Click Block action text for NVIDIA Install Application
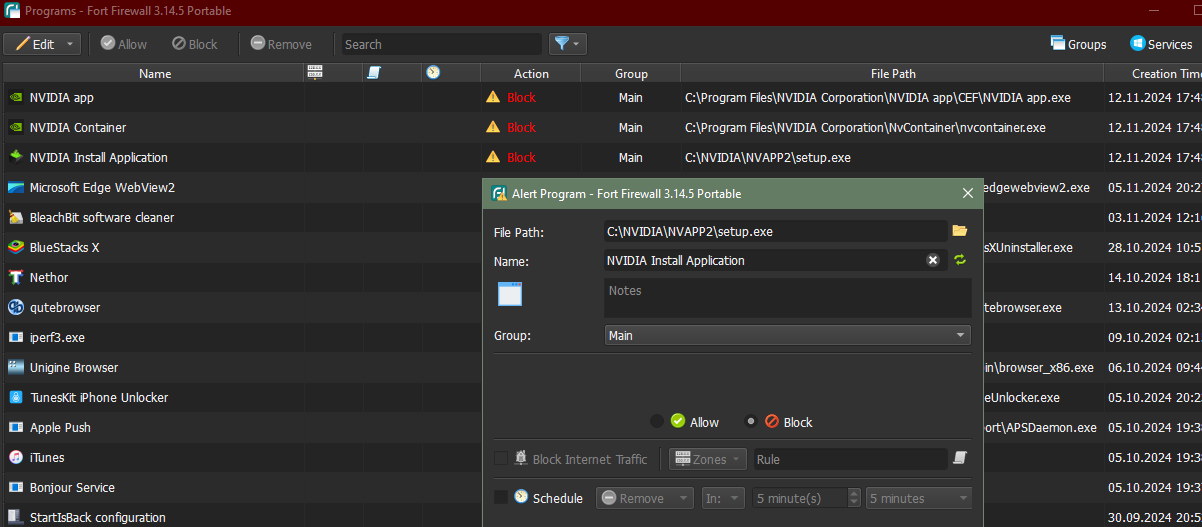Viewport: 1202px width, 527px height. click(521, 157)
